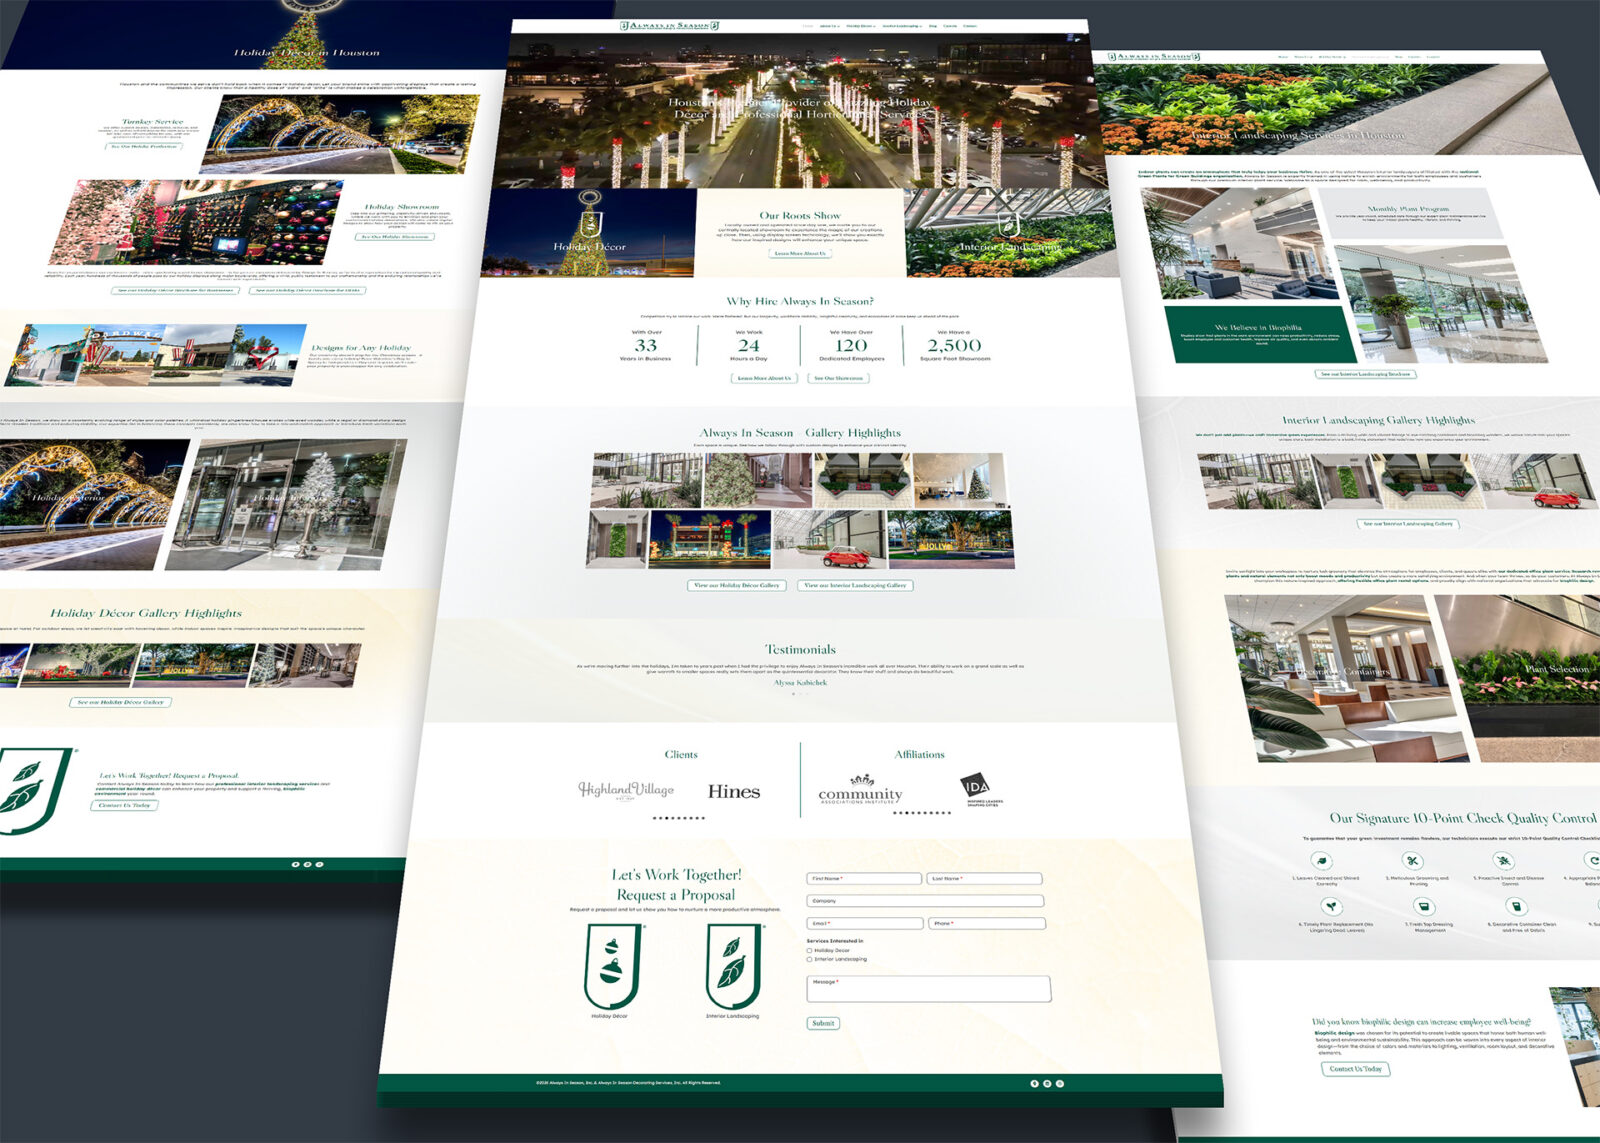Image resolution: width=1600 pixels, height=1143 pixels.
Task: Open the Hines client logo
Action: [x=734, y=791]
